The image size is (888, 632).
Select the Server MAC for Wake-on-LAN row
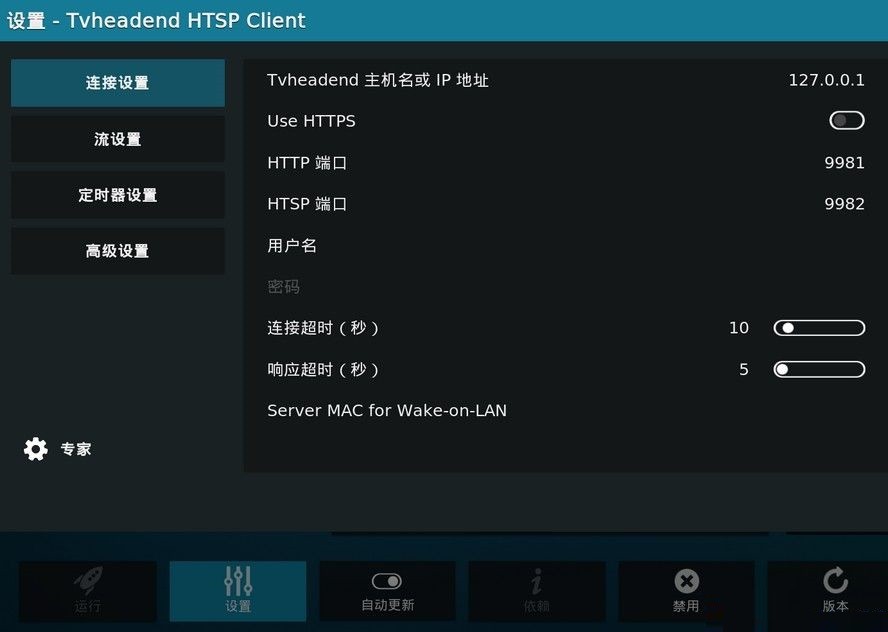tap(566, 411)
